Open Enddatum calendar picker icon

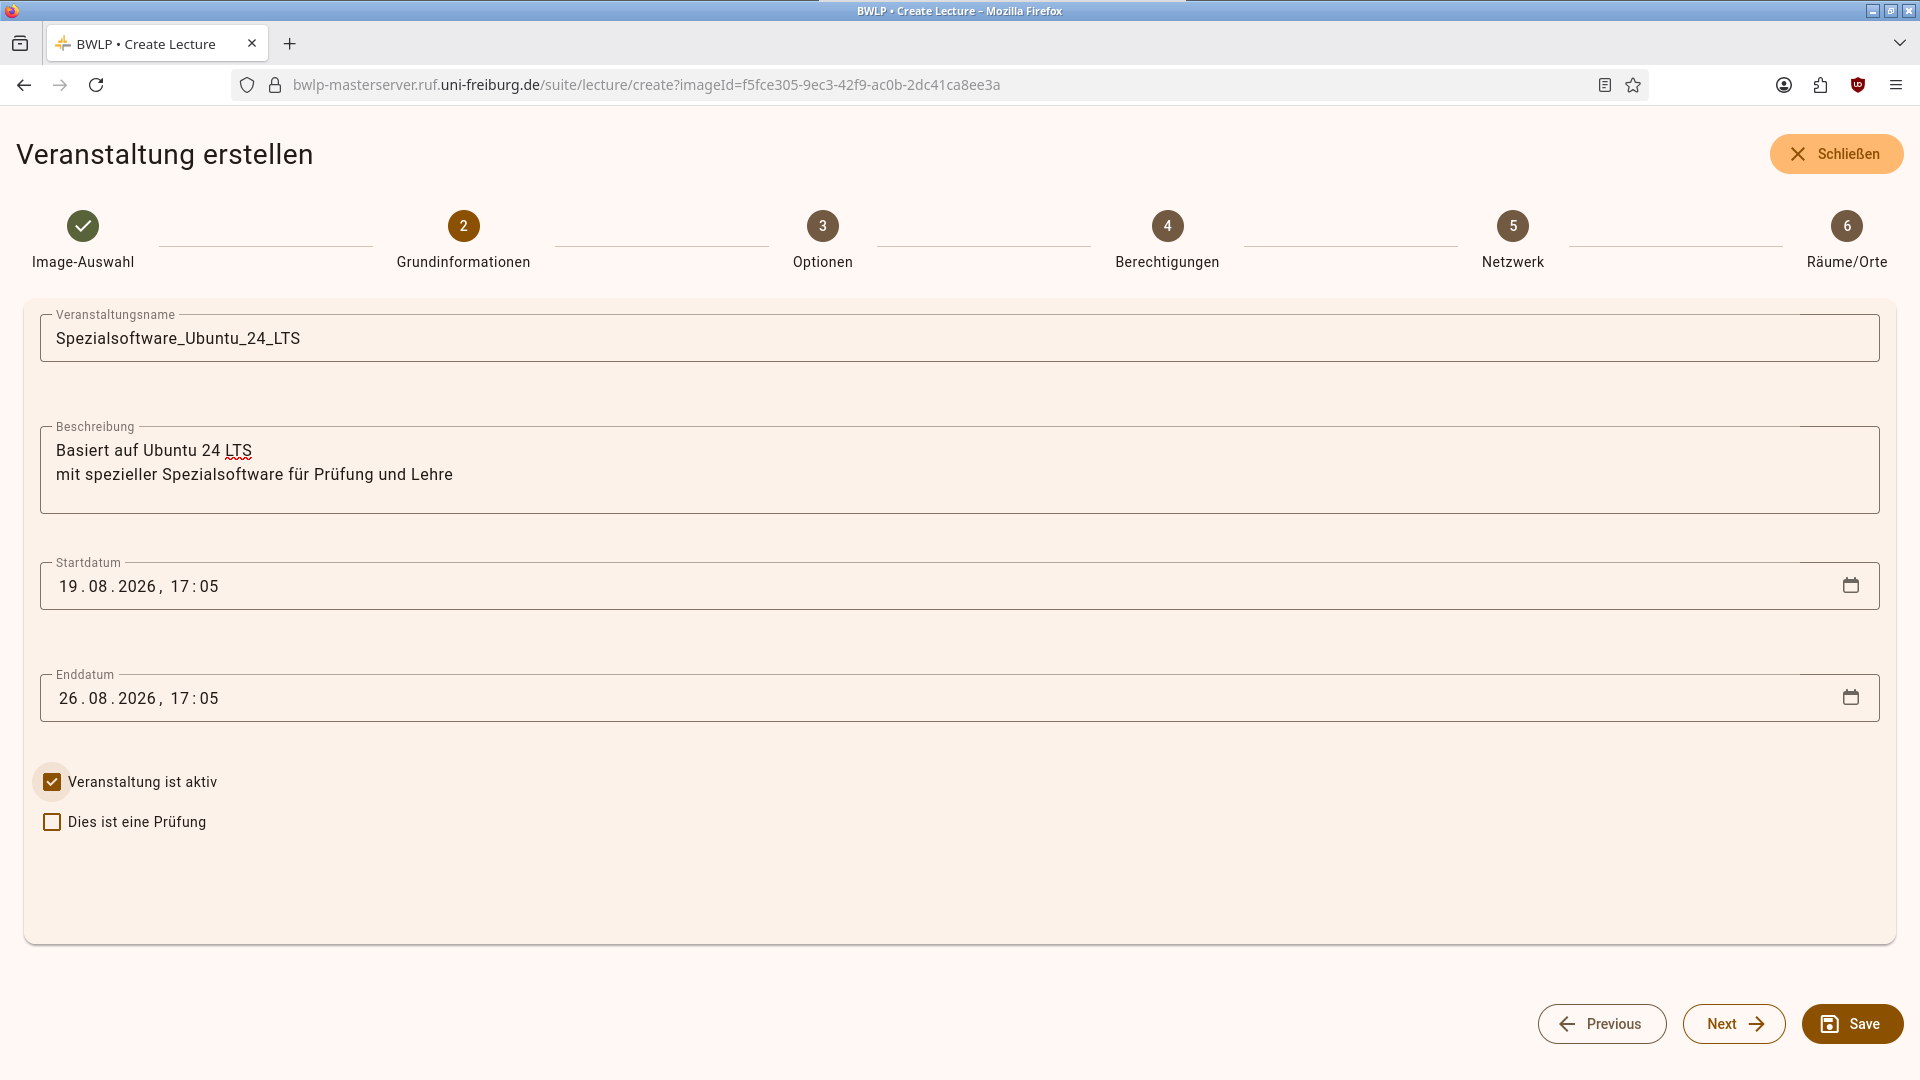click(1851, 698)
